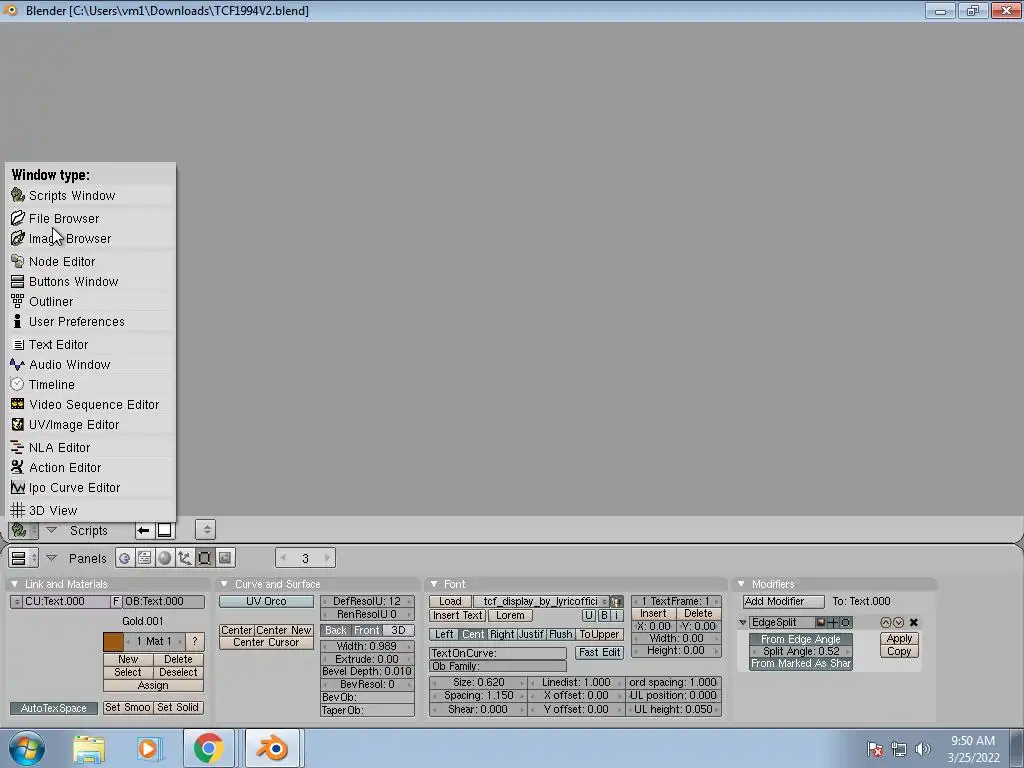The height and width of the screenshot is (768, 1024).
Task: Collapse the Curve and Surface panel
Action: coord(224,584)
